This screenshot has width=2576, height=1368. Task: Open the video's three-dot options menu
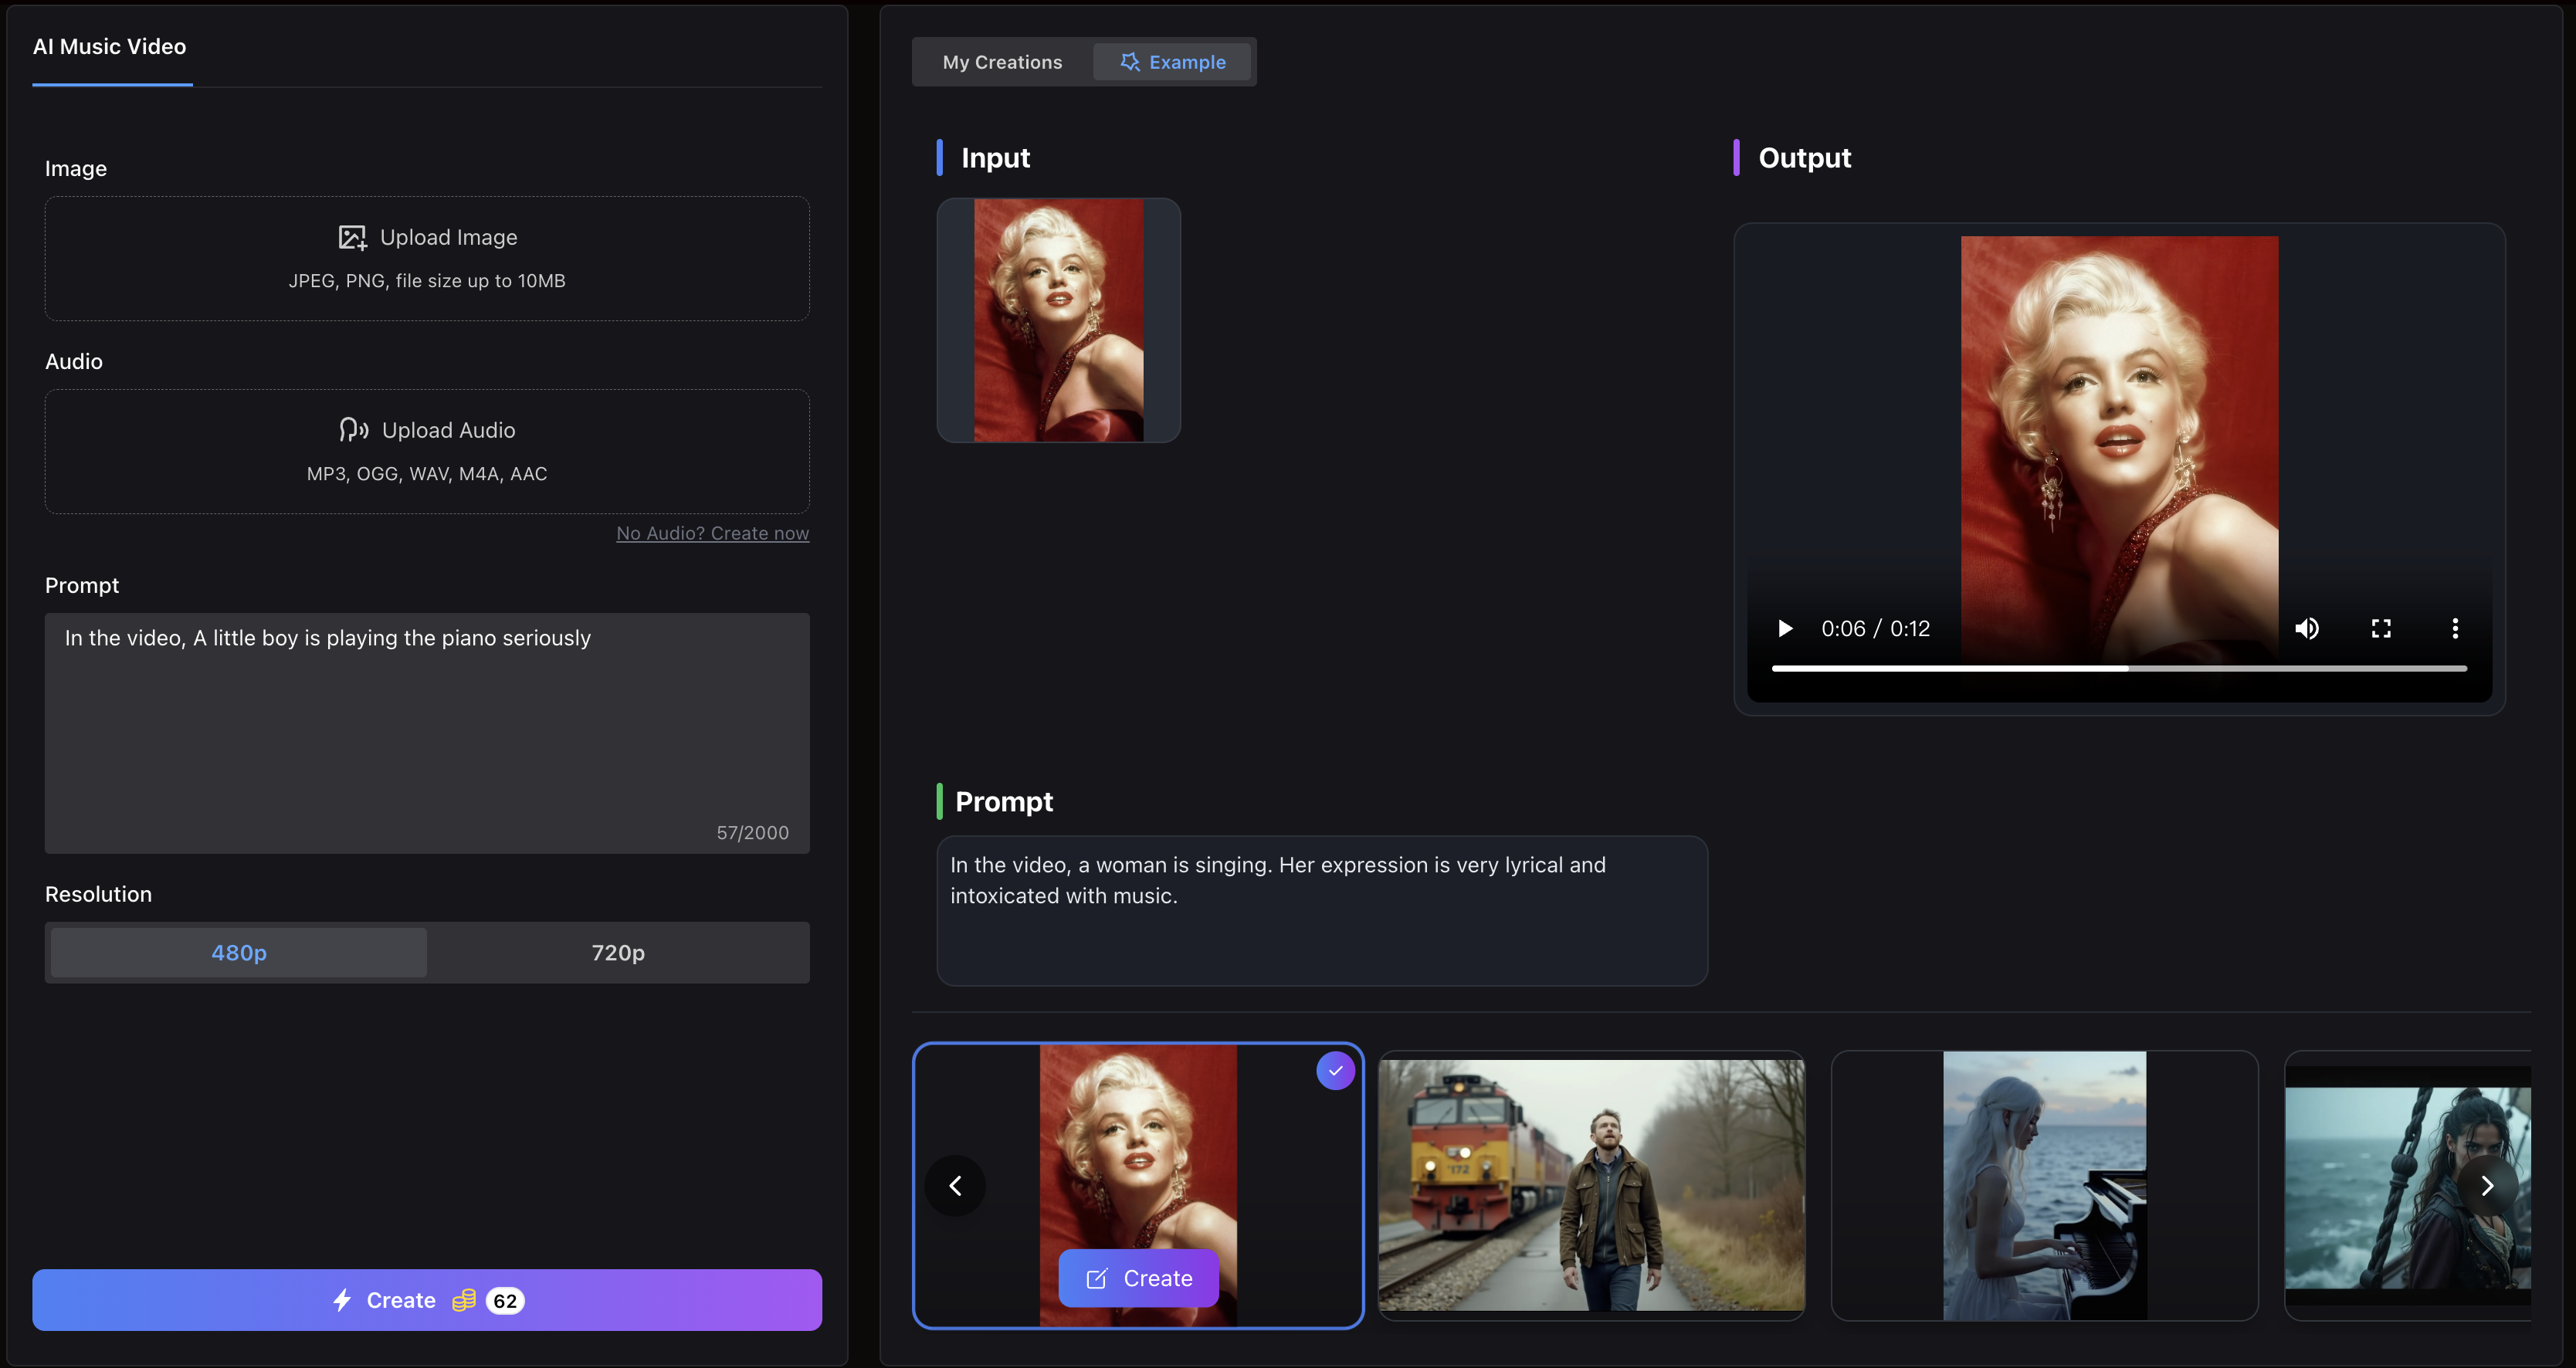tap(2455, 628)
